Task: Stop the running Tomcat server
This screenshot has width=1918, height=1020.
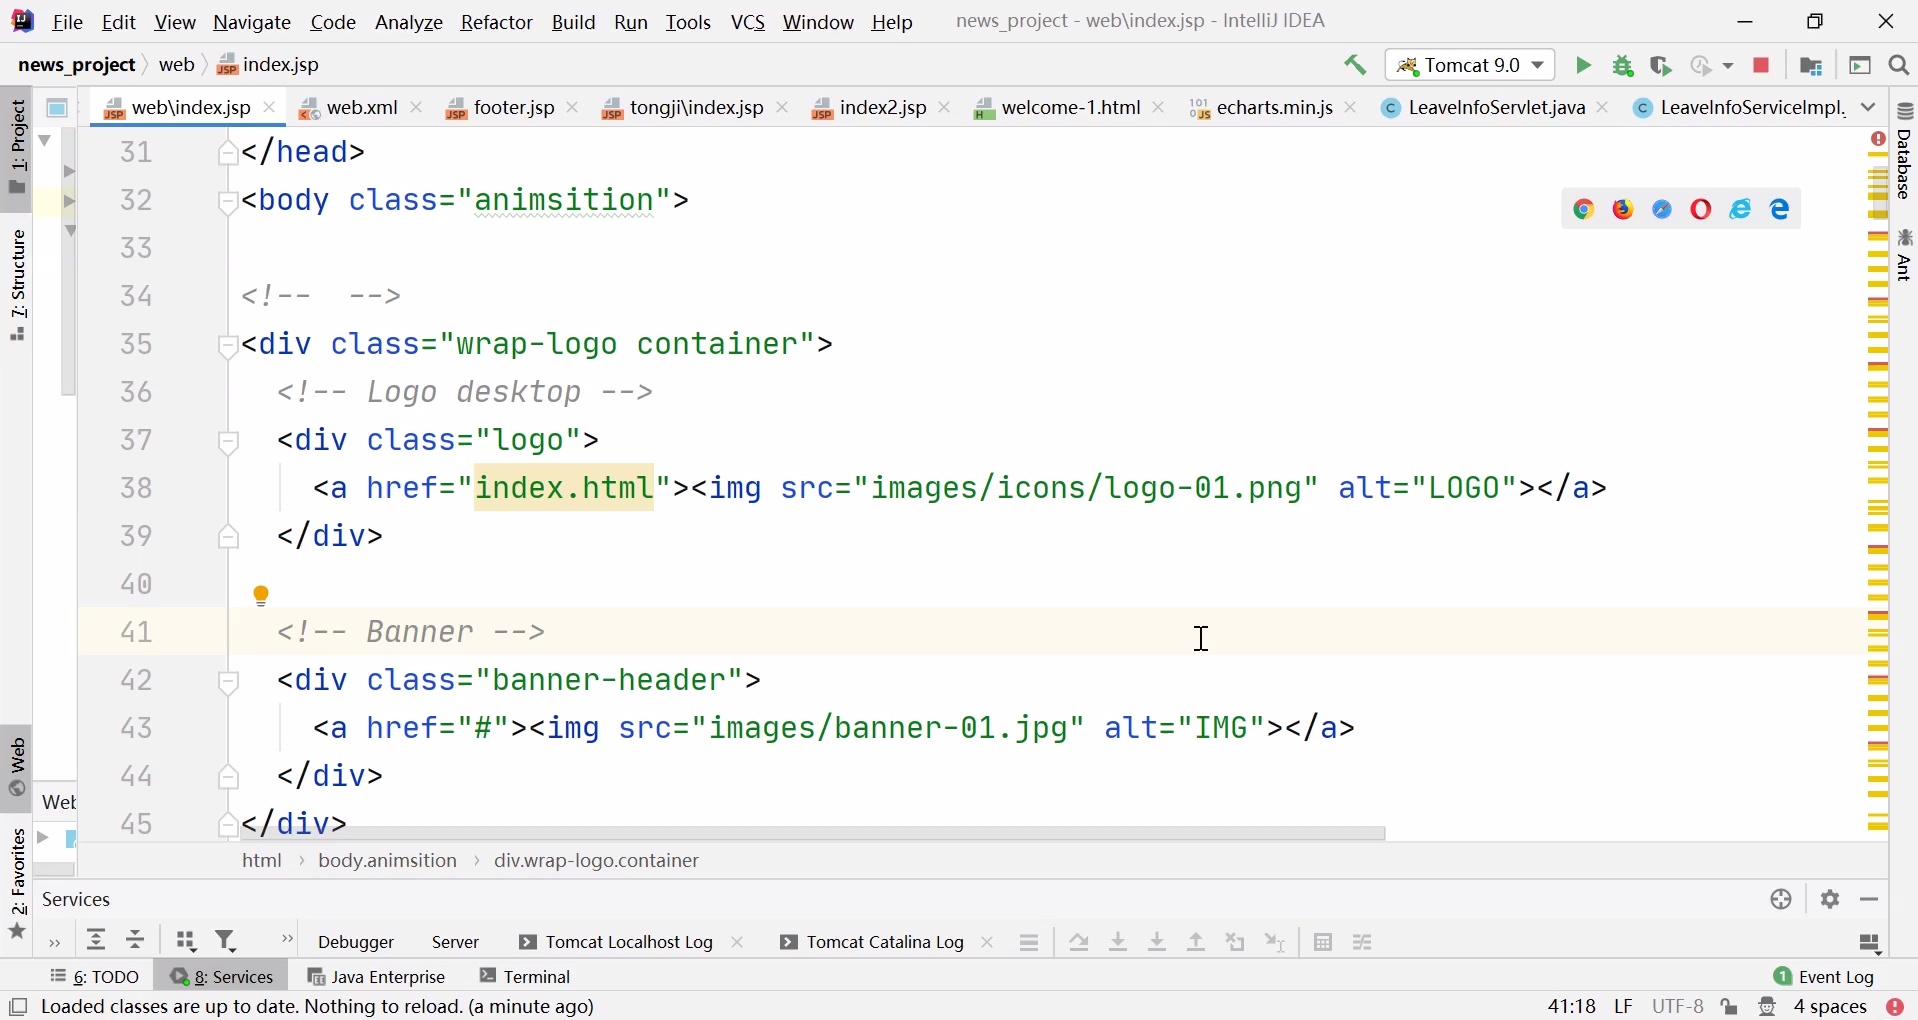Action: [1763, 66]
